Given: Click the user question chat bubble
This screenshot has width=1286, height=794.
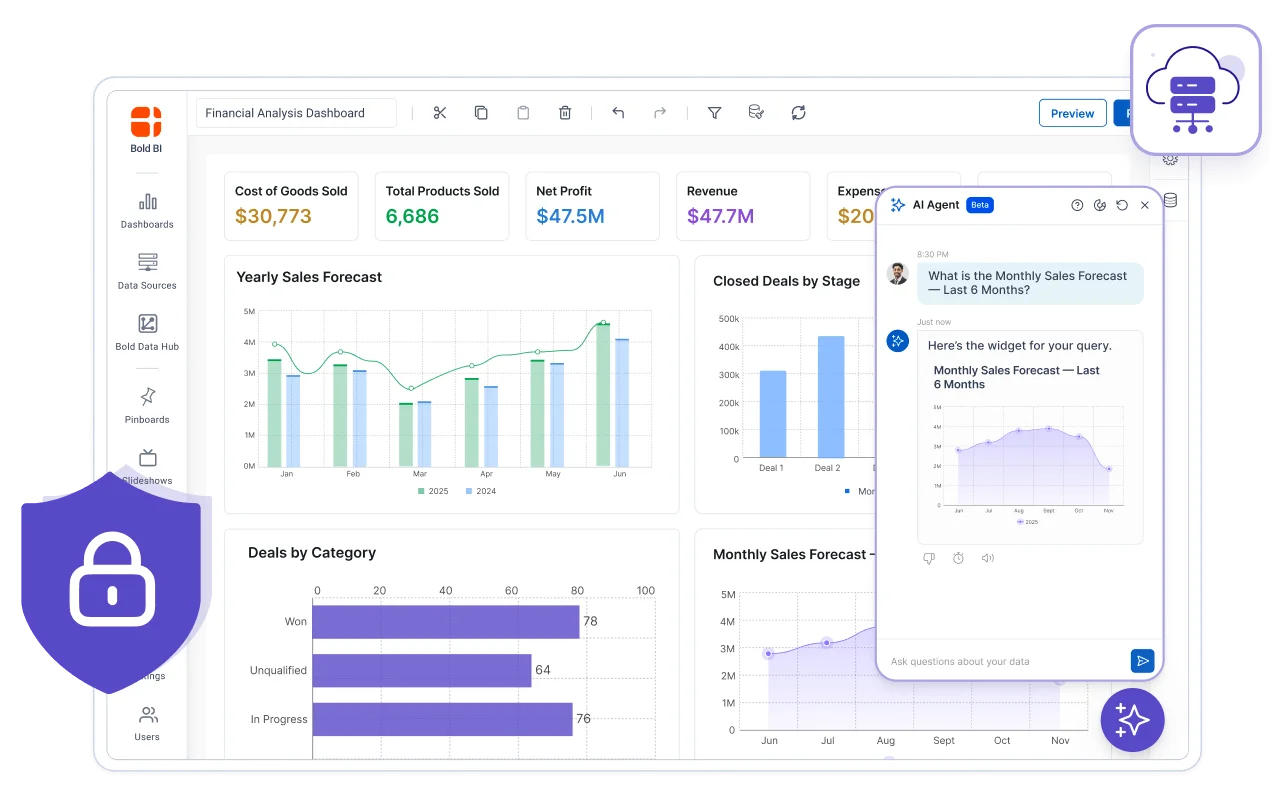Looking at the screenshot, I should point(1030,283).
